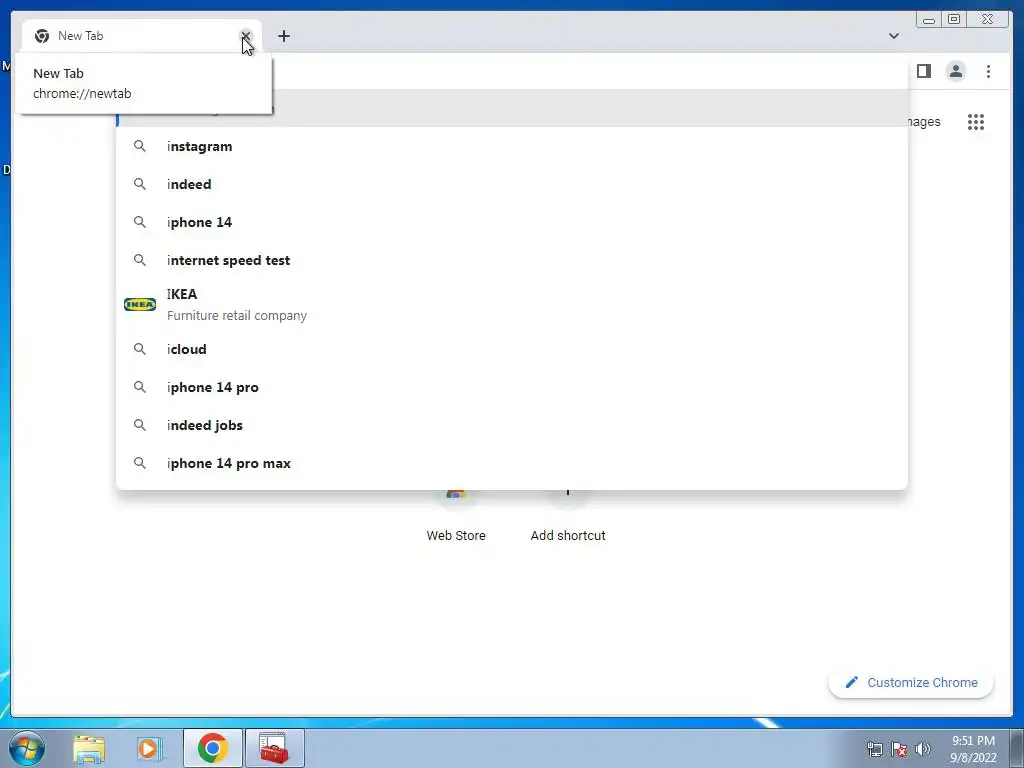Open the tab search chevron
This screenshot has width=1024, height=768.
(893, 36)
